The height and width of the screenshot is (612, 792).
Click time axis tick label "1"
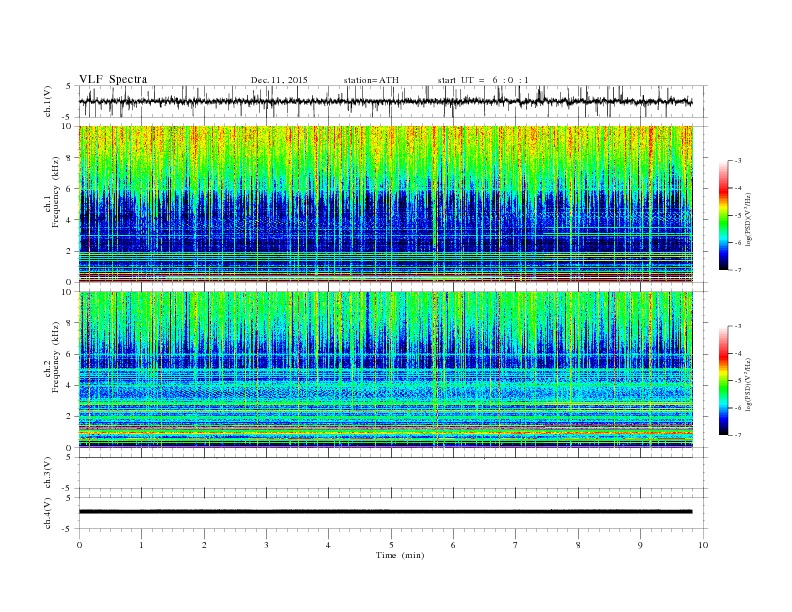[141, 545]
